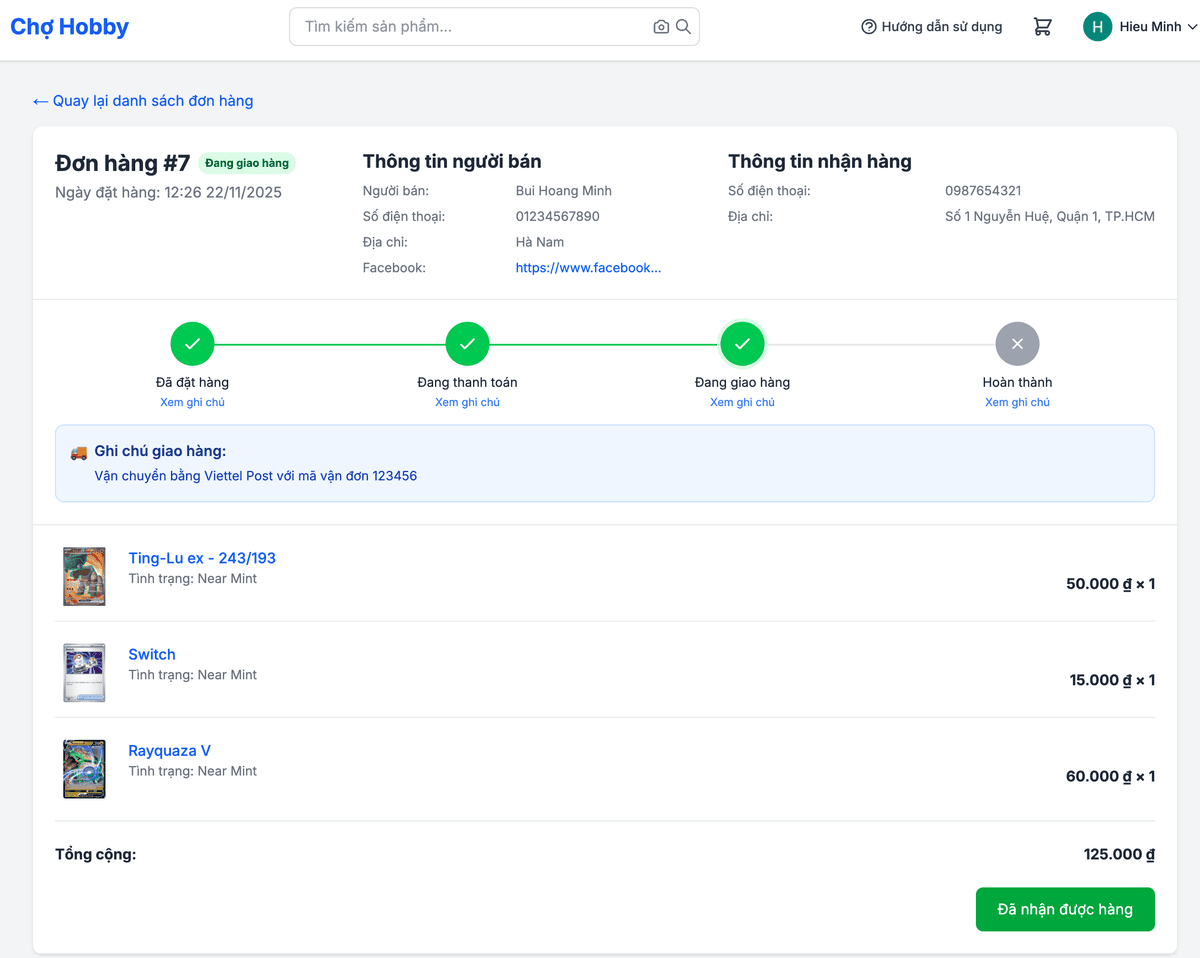Open the shopping cart
This screenshot has width=1200, height=958.
click(1042, 27)
